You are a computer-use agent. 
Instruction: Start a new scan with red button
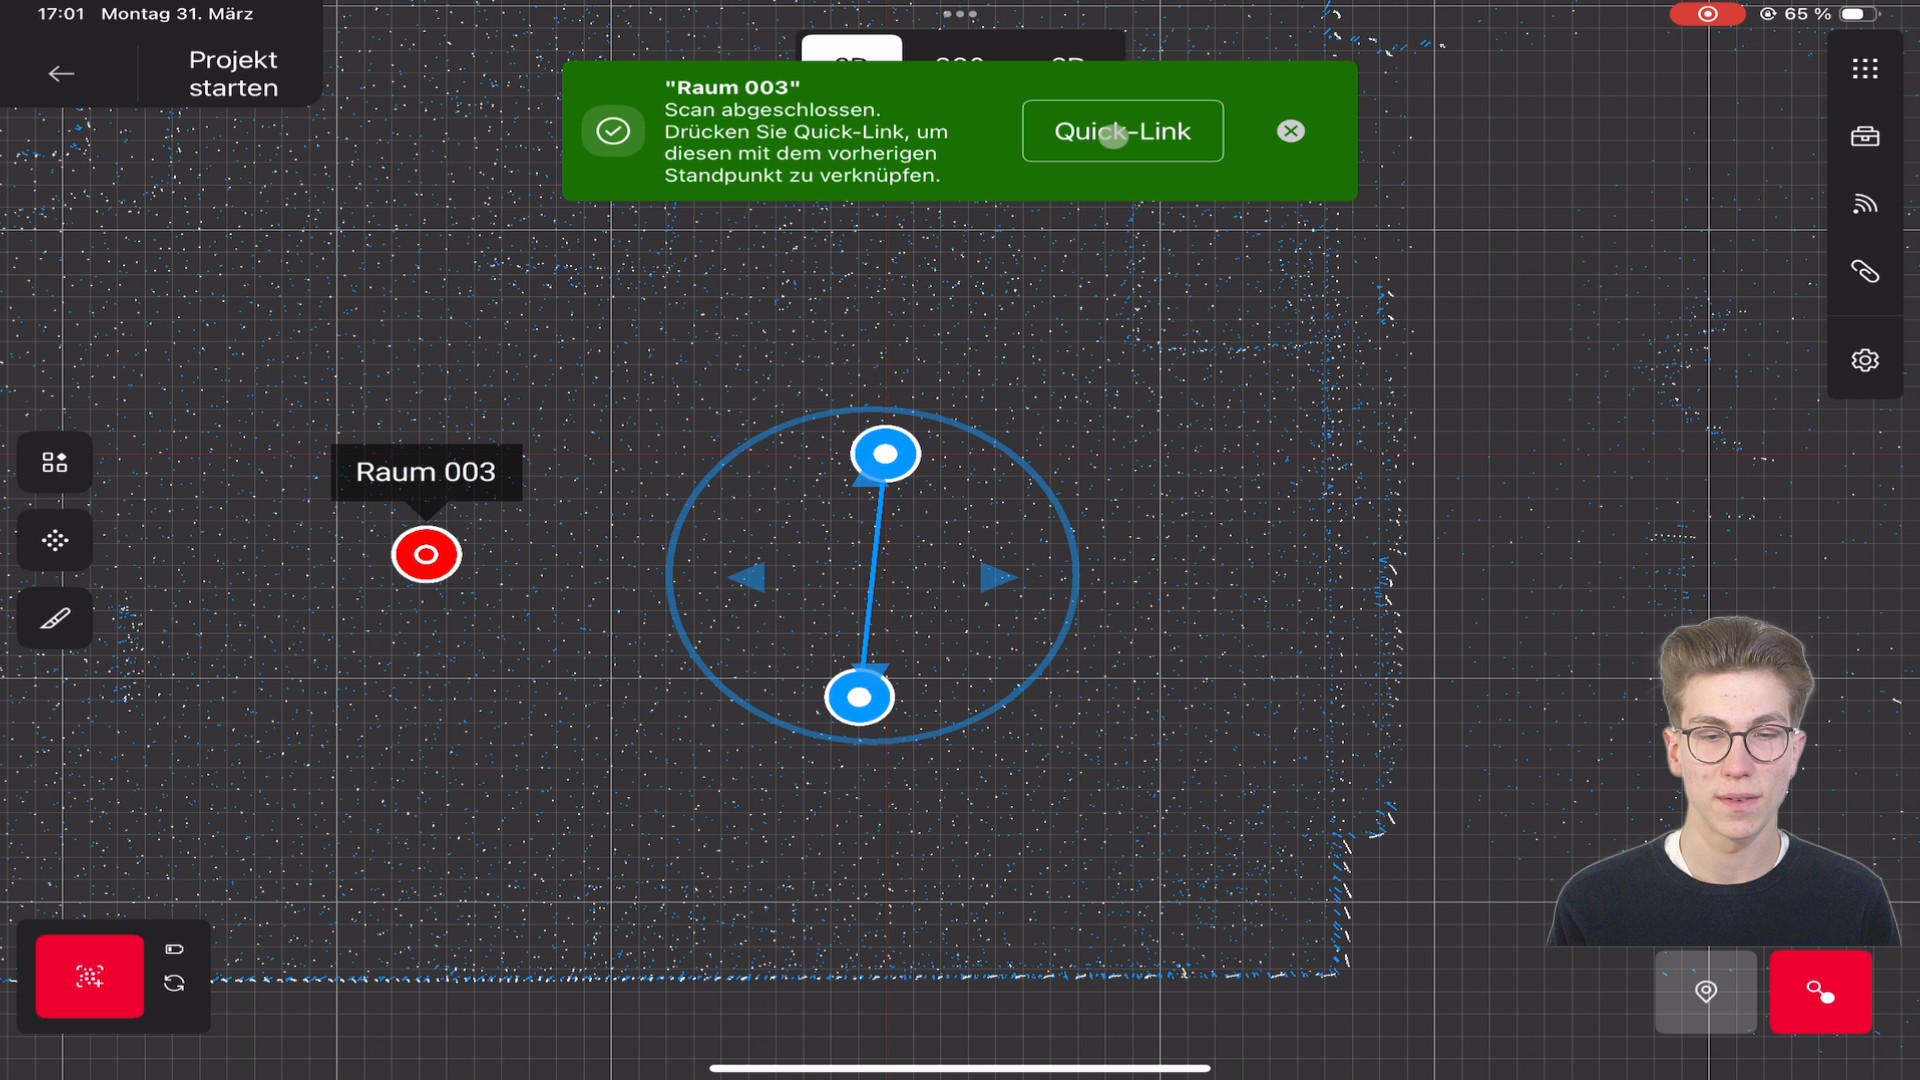90,976
